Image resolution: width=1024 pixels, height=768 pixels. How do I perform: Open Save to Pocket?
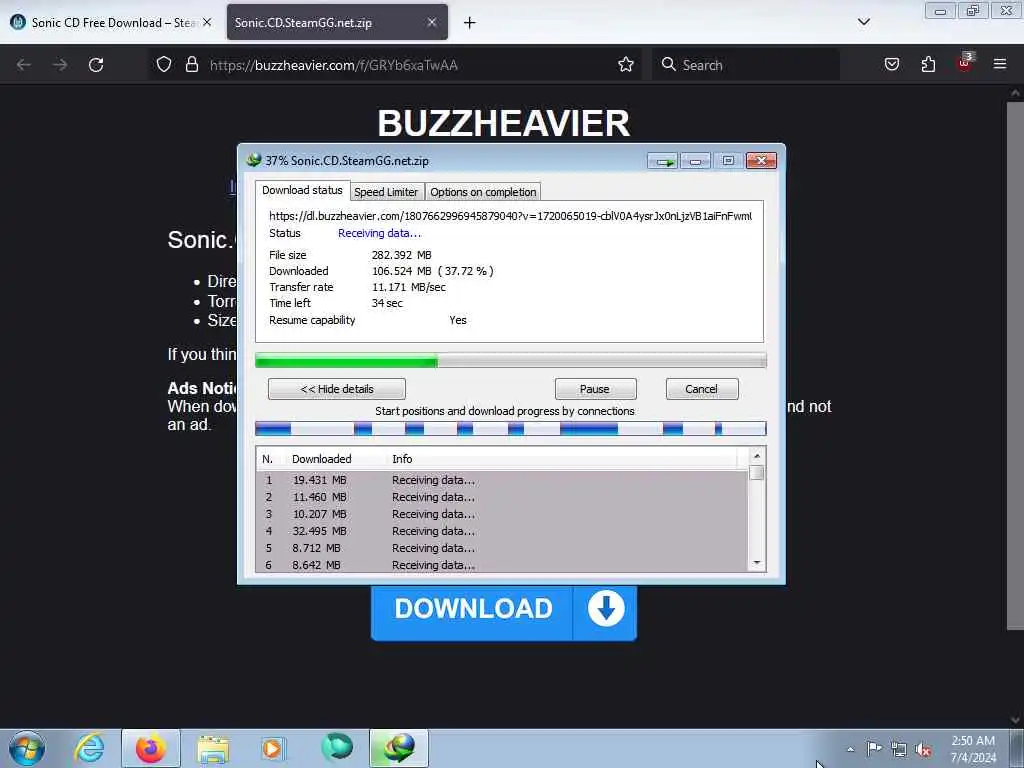[x=891, y=64]
